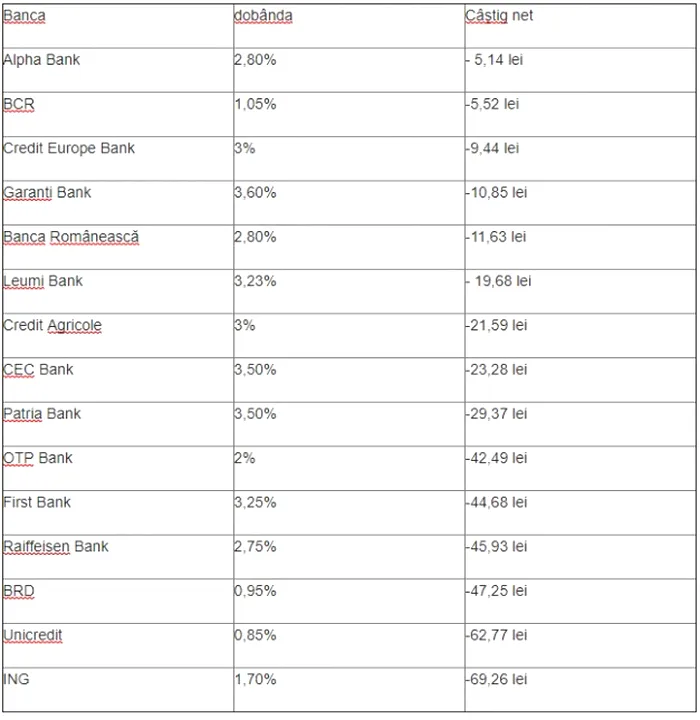Image resolution: width=700 pixels, height=720 pixels.
Task: Click the -69,26 lei net gain value
Action: coord(496,679)
